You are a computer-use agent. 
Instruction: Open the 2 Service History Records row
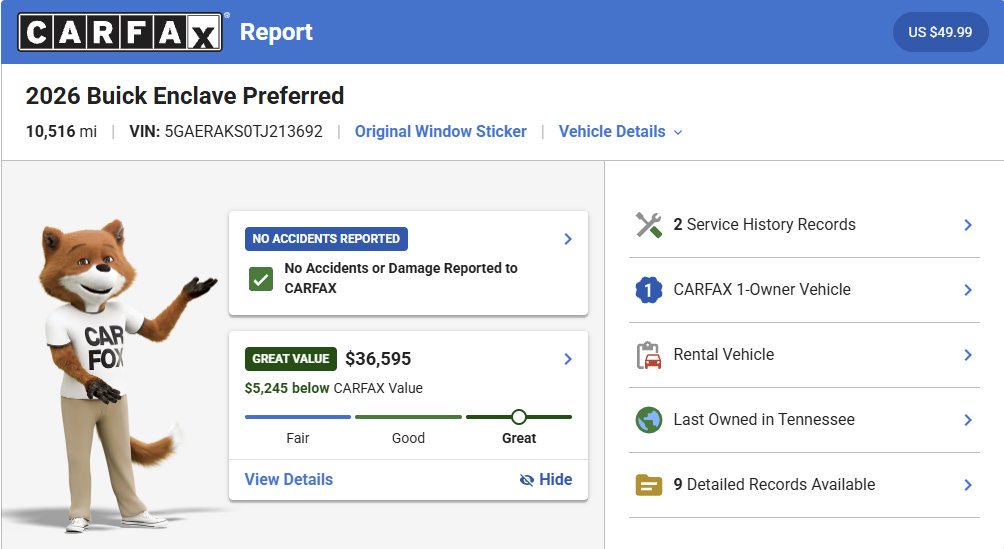click(804, 225)
